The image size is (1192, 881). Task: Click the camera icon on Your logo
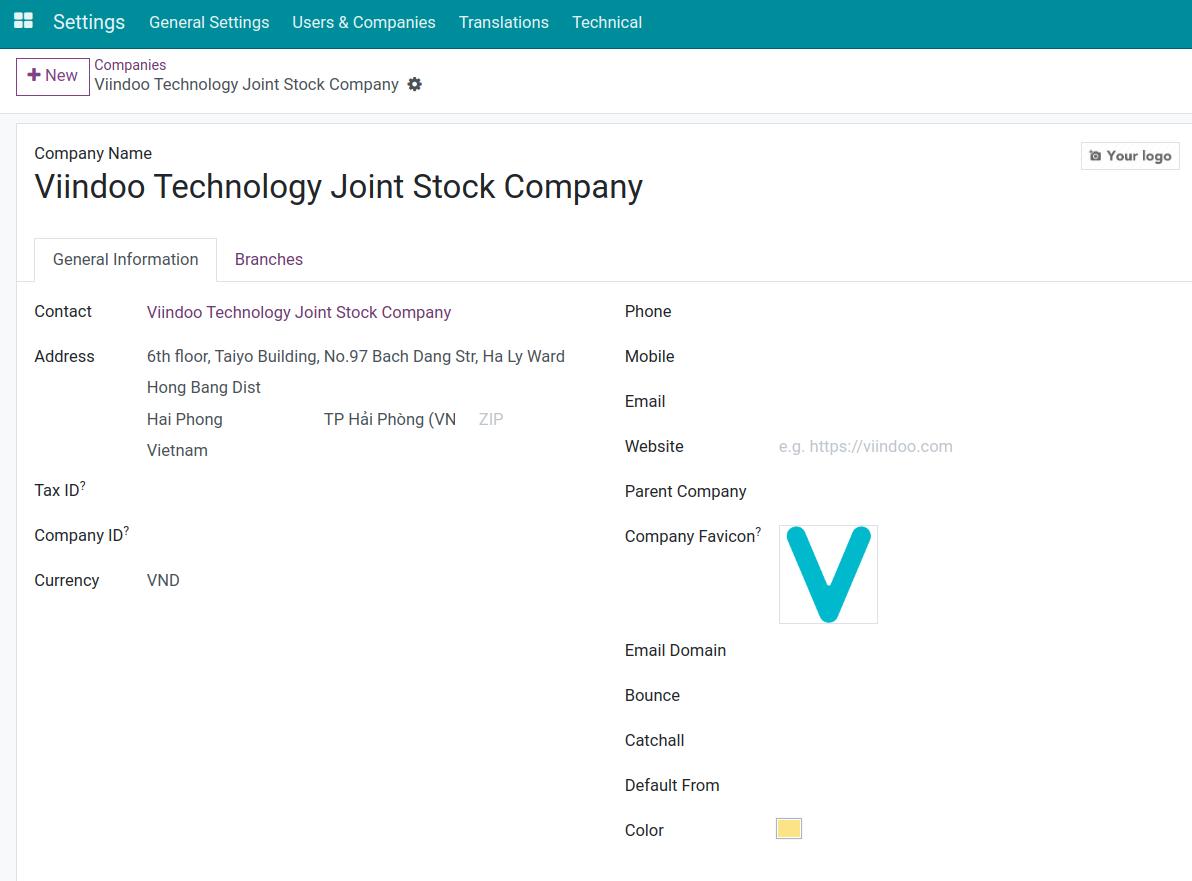pyautogui.click(x=1095, y=156)
